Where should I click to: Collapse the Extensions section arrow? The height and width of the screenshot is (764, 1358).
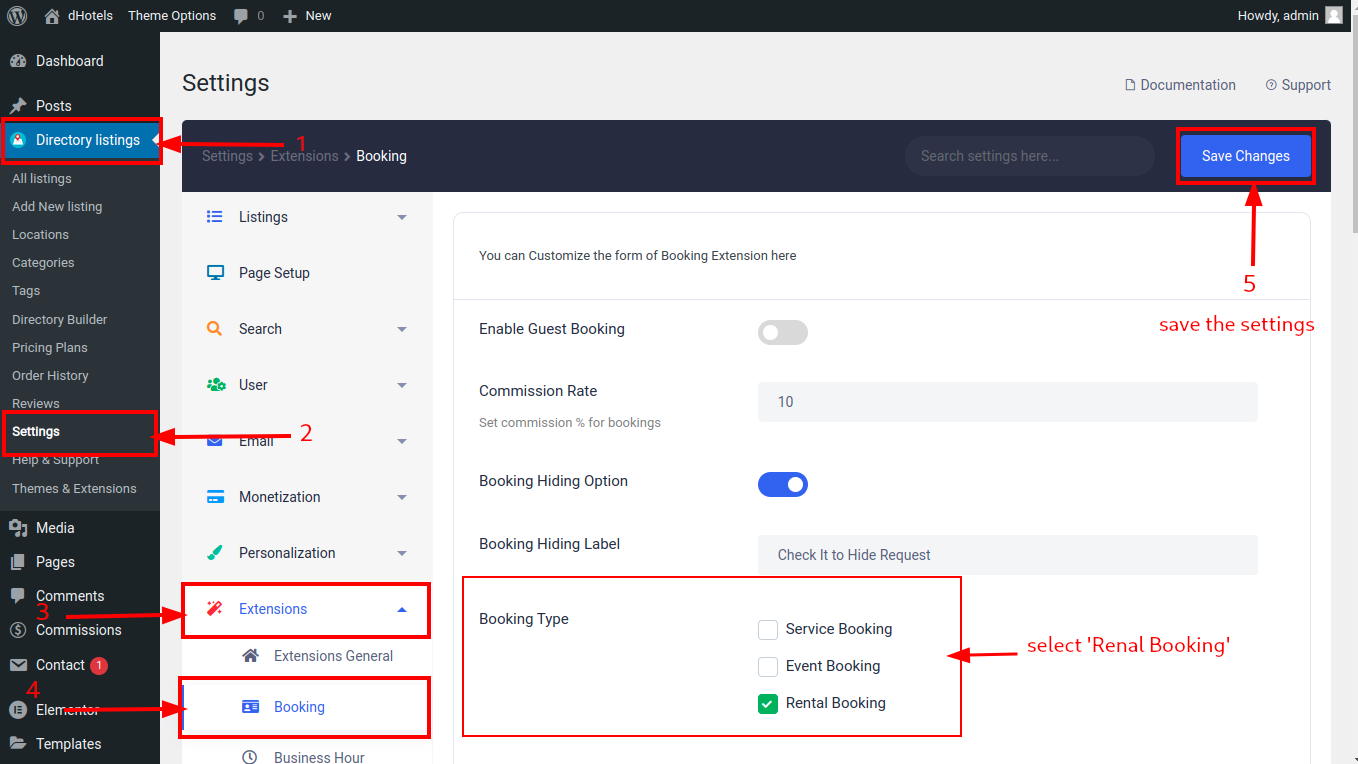[402, 609]
